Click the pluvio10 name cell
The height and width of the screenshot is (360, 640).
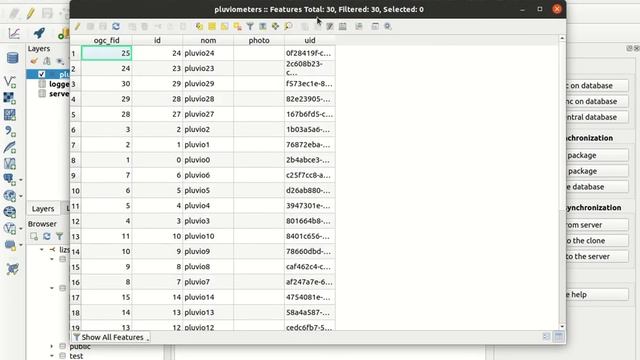tap(208, 236)
